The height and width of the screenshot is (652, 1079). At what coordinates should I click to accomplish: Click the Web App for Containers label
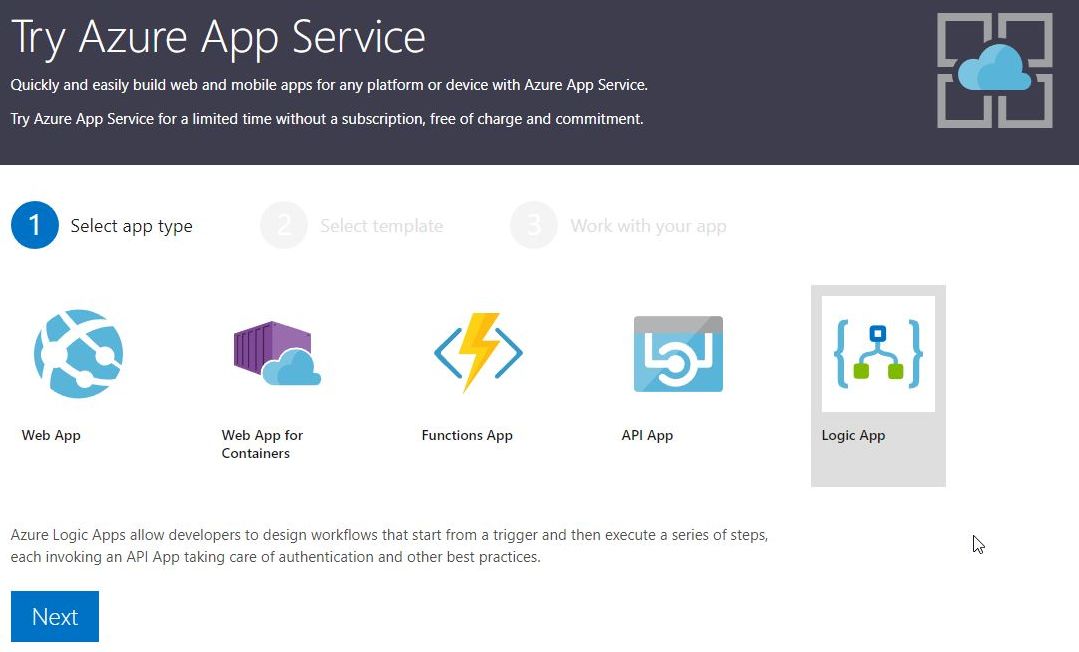(262, 444)
